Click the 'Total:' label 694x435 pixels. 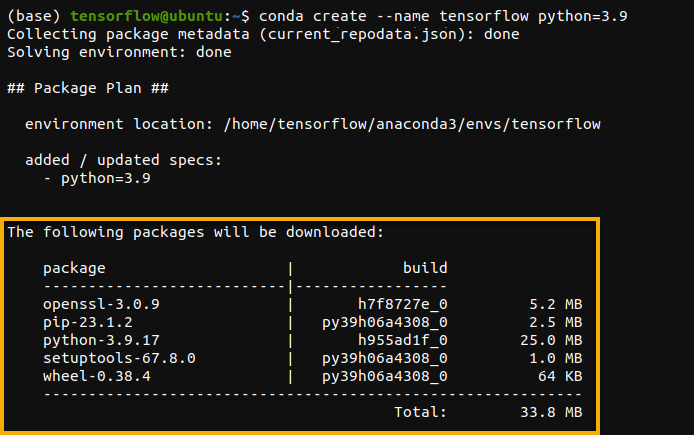(x=420, y=412)
